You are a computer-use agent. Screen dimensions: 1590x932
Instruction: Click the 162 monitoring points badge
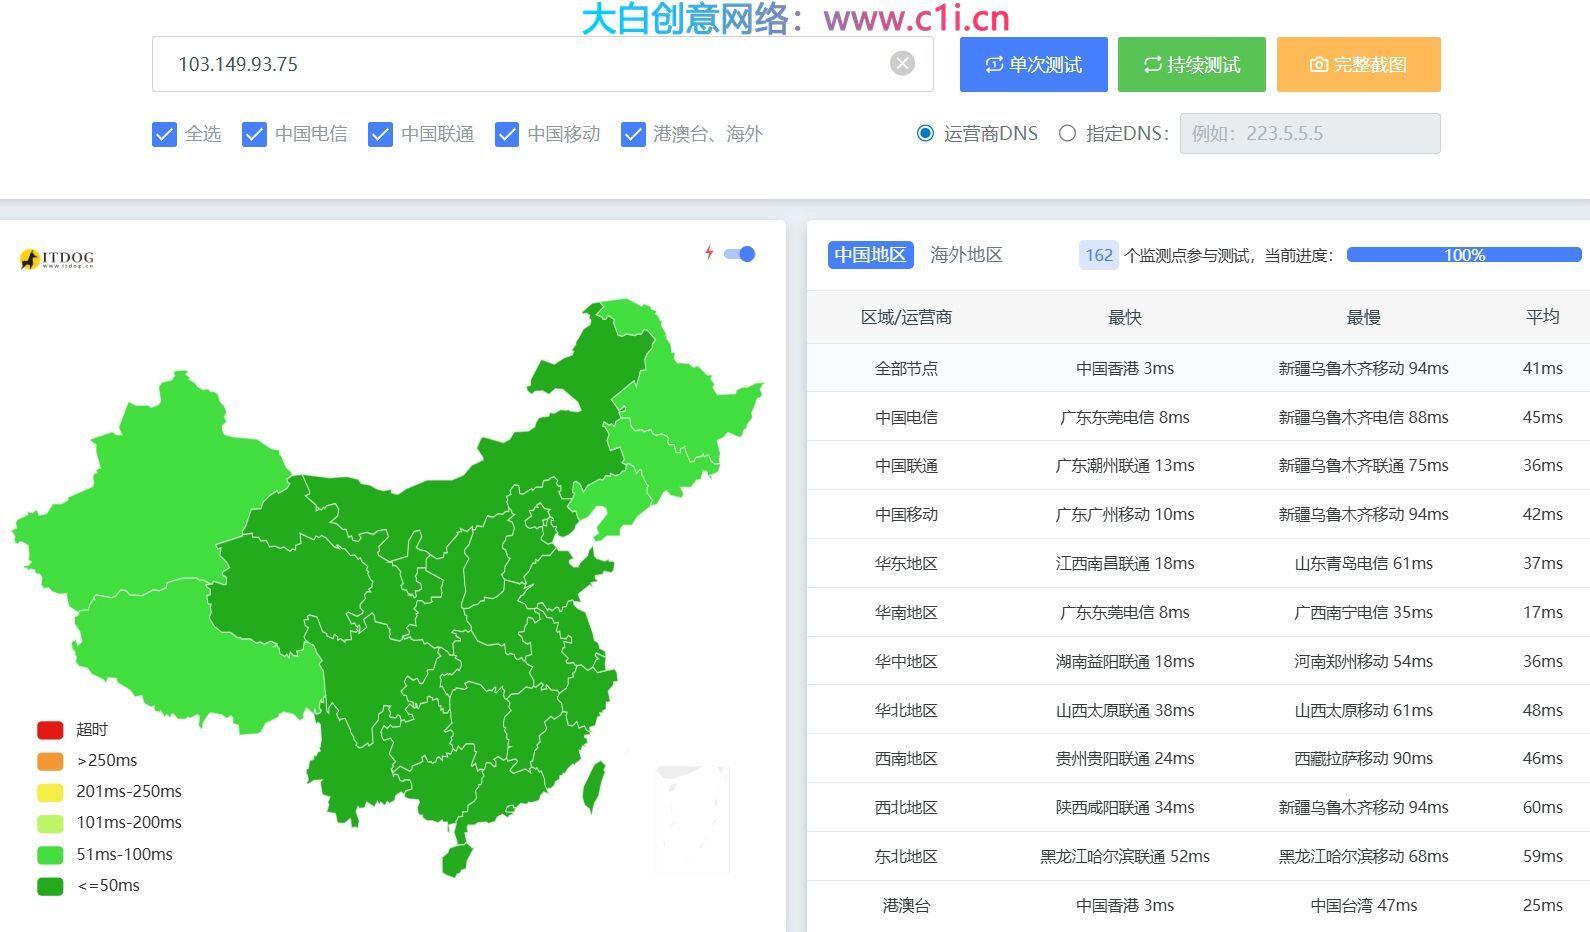1099,255
